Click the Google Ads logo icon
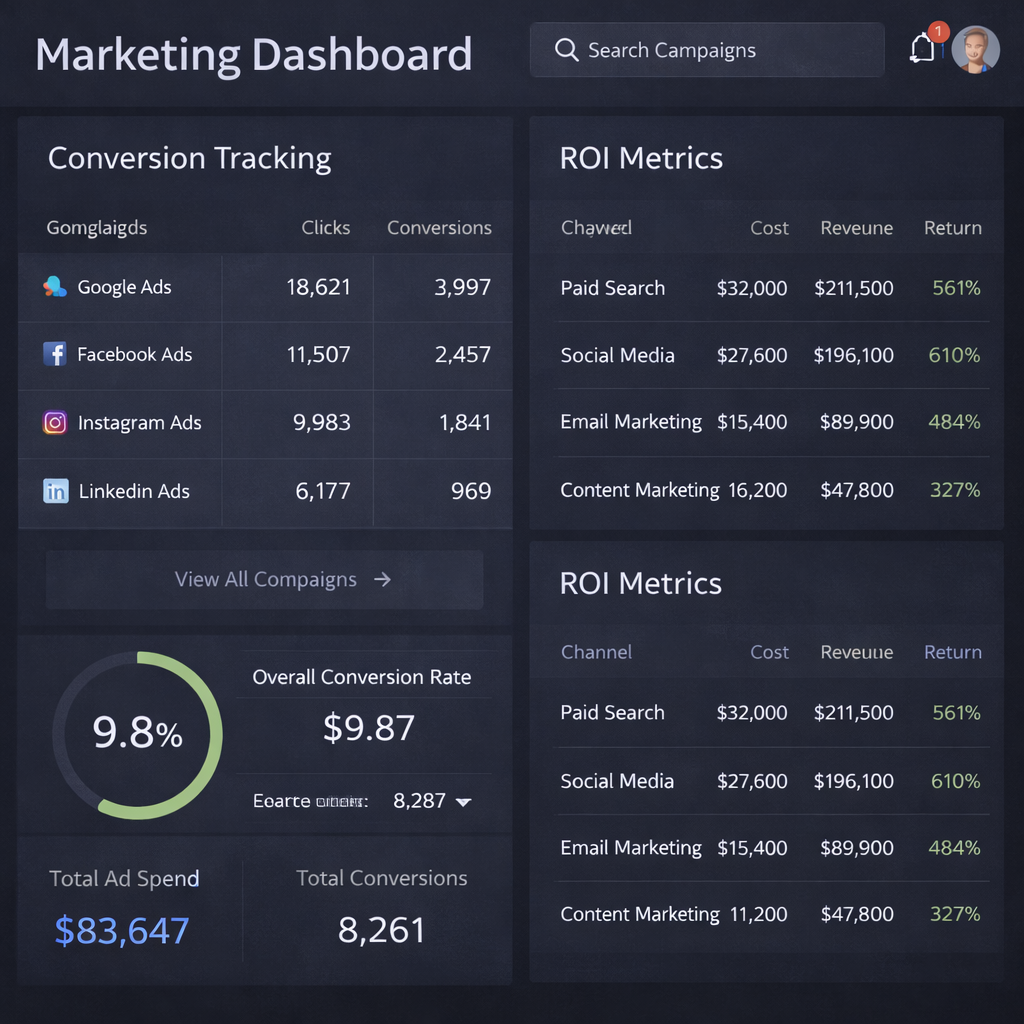 coord(55,287)
